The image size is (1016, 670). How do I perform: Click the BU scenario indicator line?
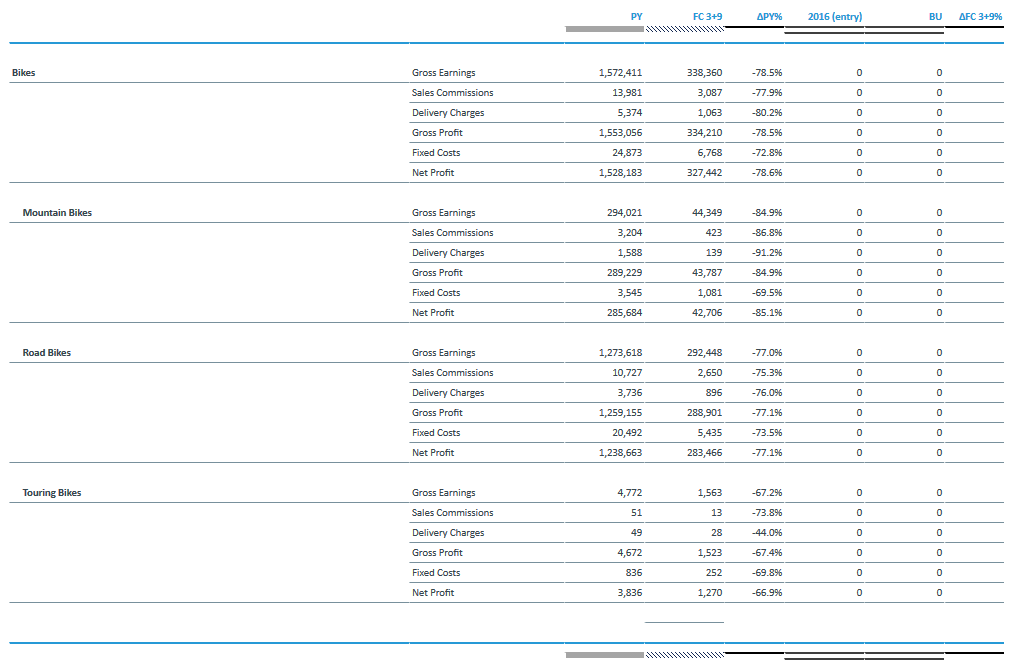pos(905,30)
